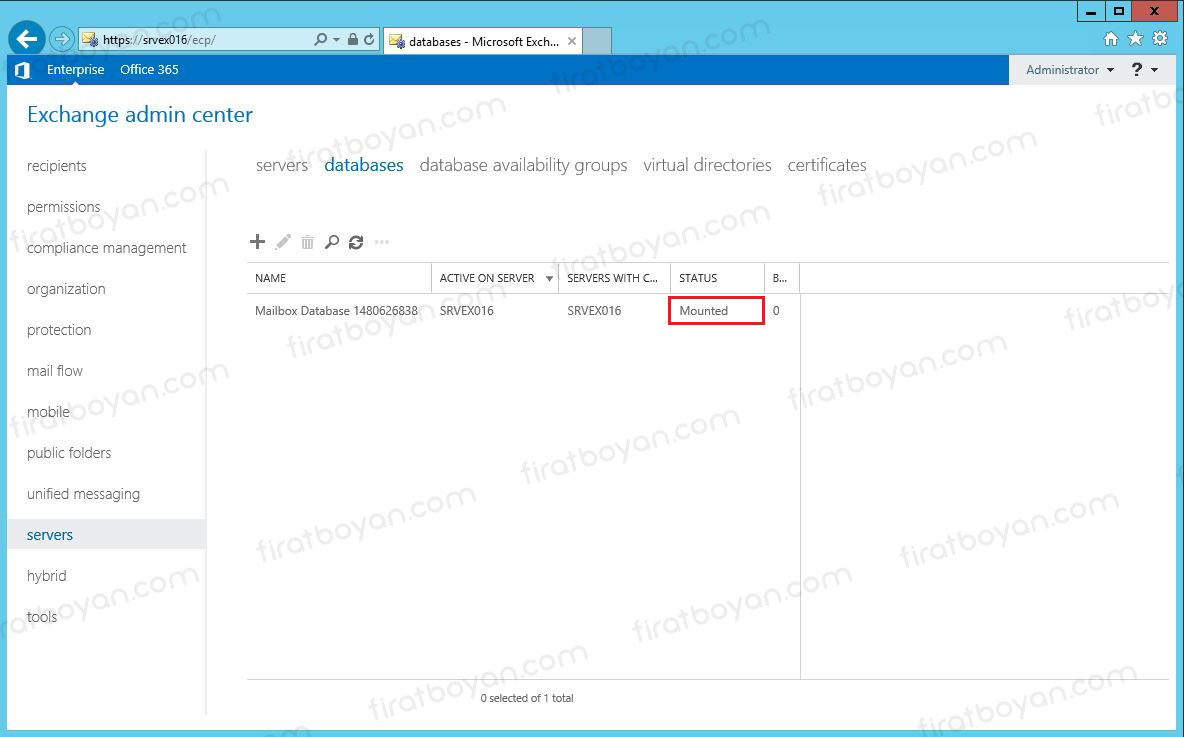This screenshot has width=1184, height=737.
Task: Click the Office logo icon
Action: tap(22, 69)
